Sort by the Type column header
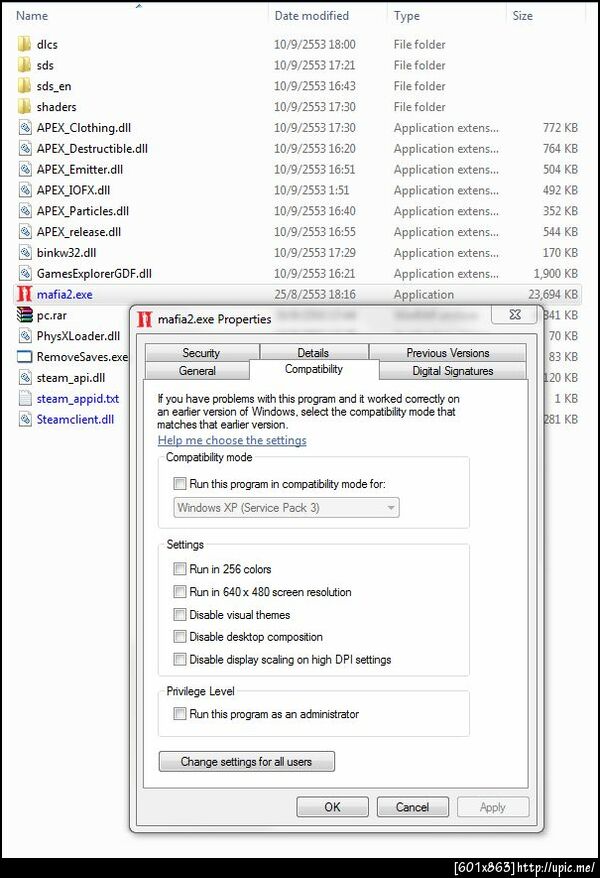 pyautogui.click(x=406, y=16)
